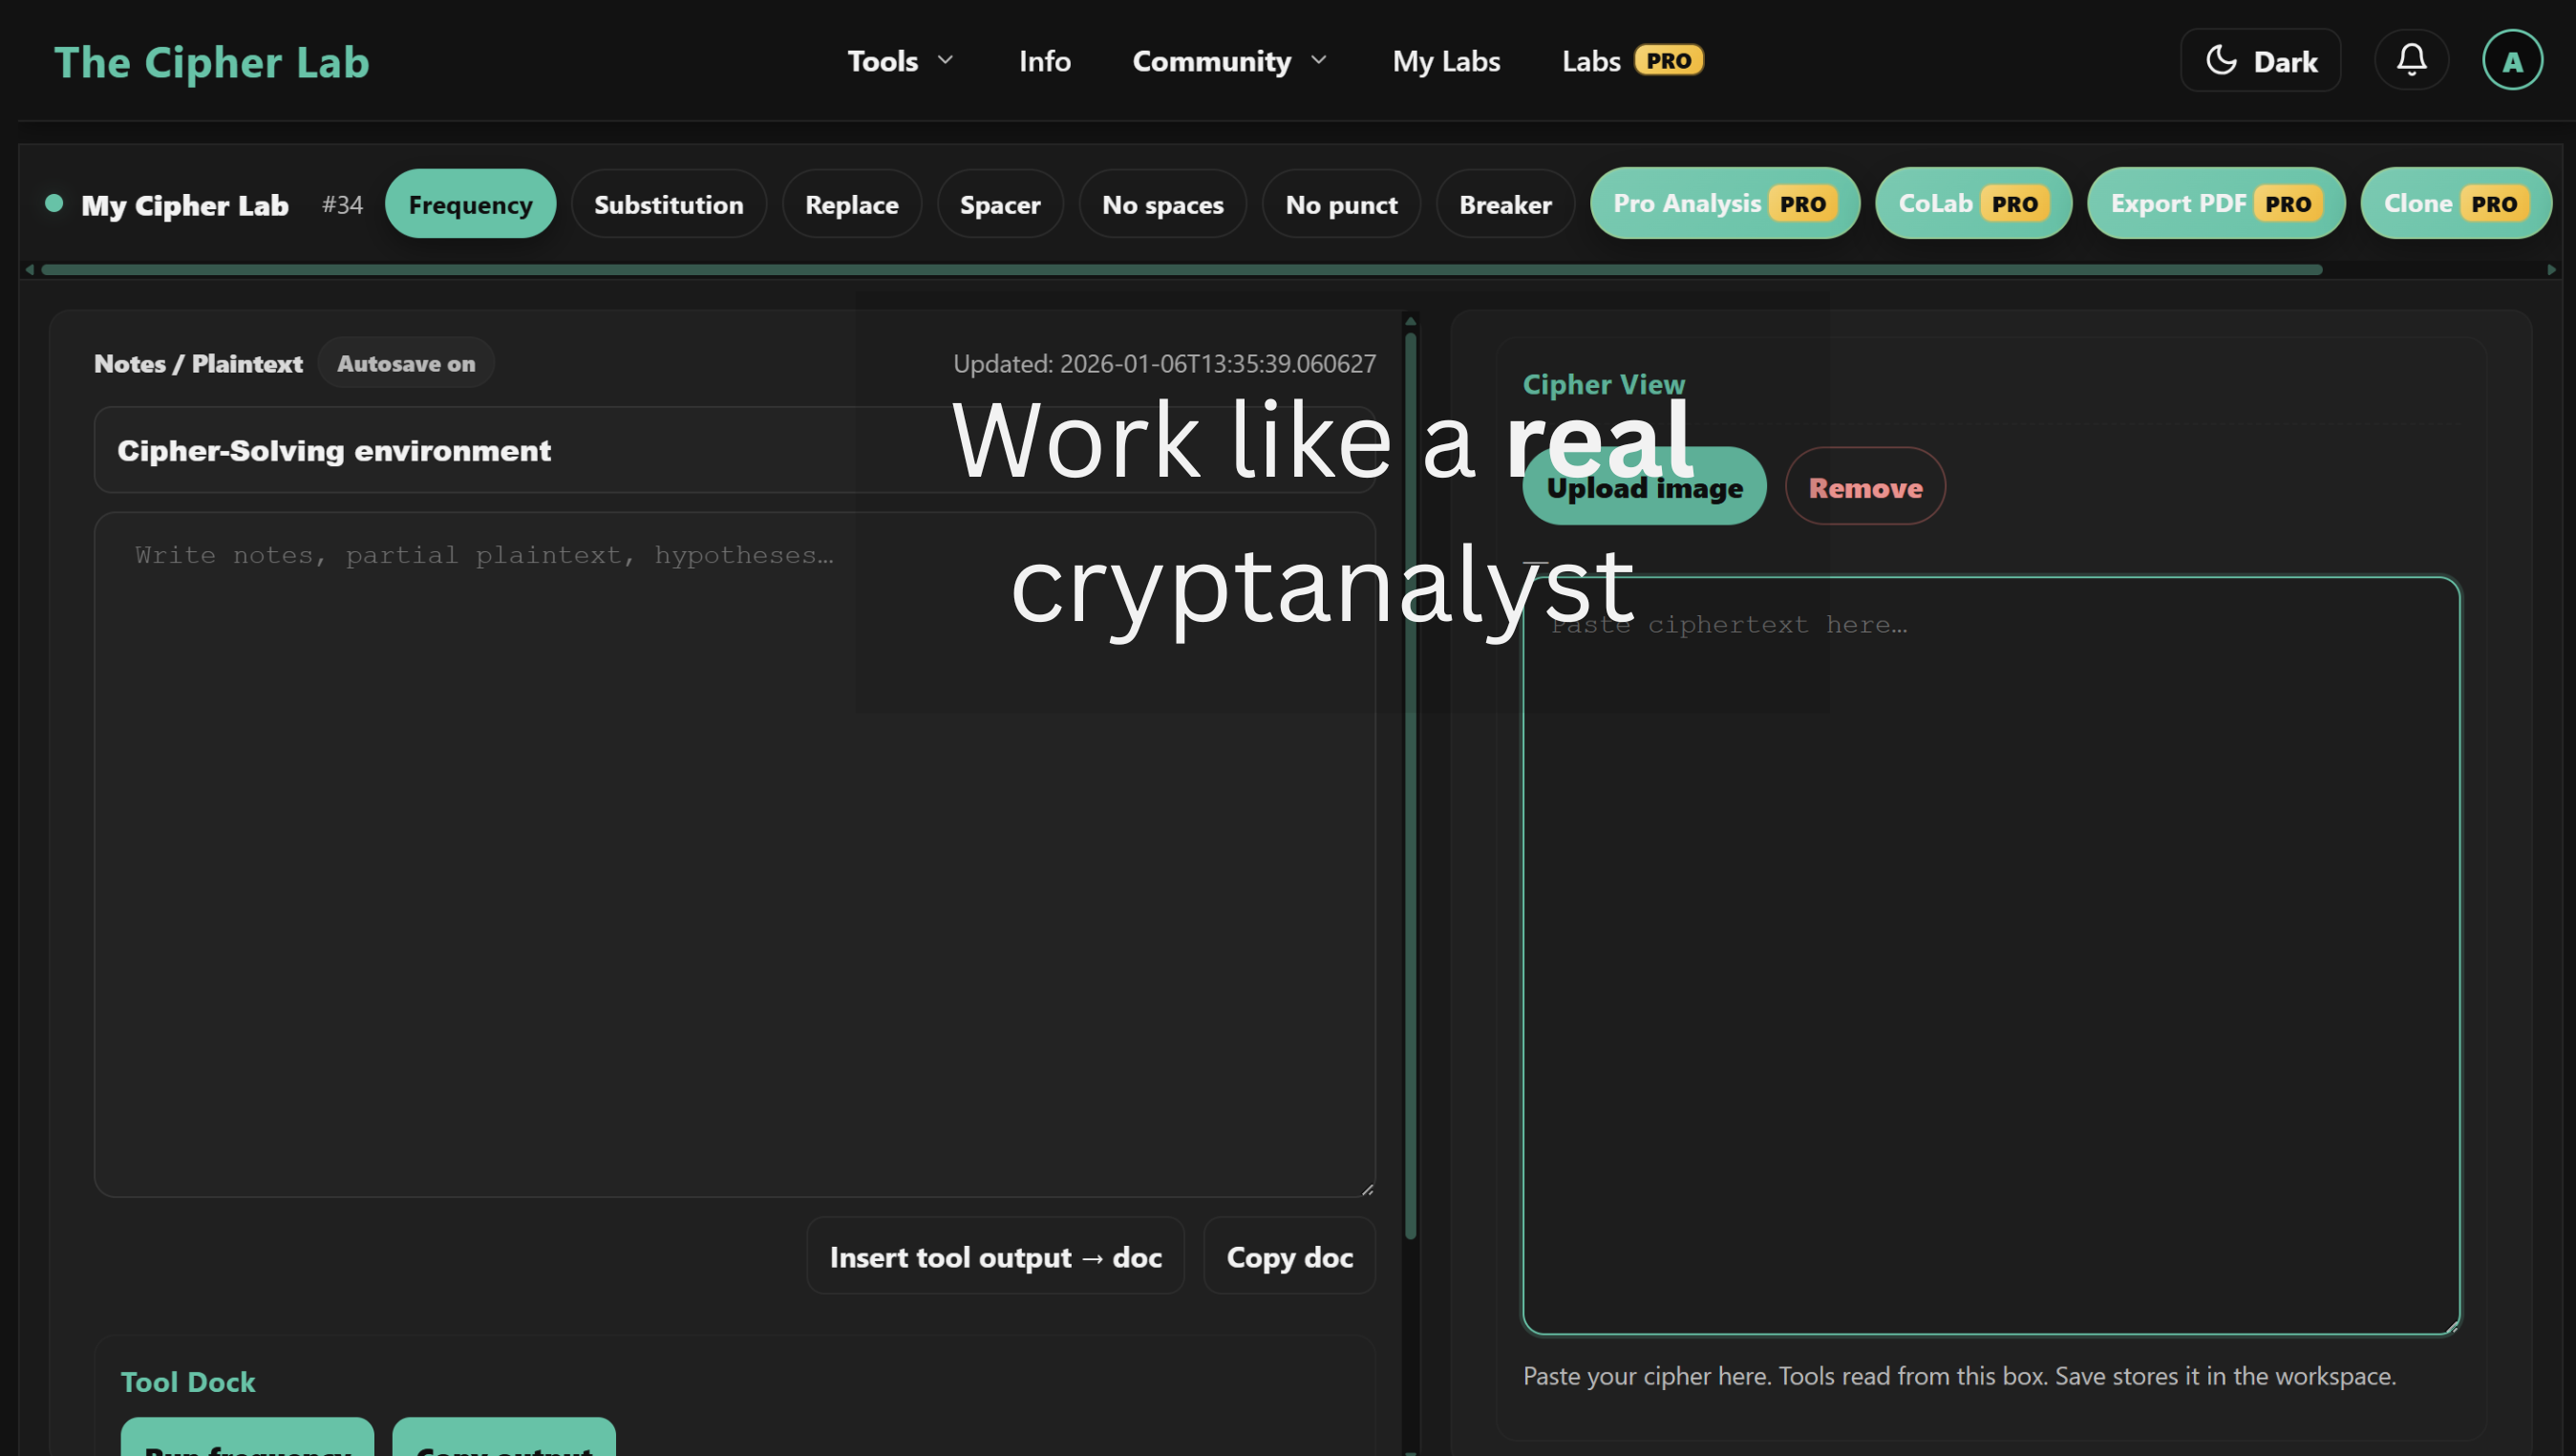2576x1456 pixels.
Task: Run the Breaker tool
Action: tap(1505, 204)
